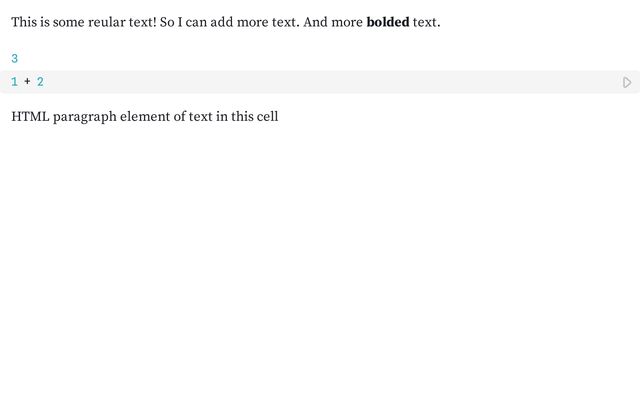The width and height of the screenshot is (640, 400).
Task: Click the first markdown text cell
Action: pyautogui.click(x=226, y=22)
